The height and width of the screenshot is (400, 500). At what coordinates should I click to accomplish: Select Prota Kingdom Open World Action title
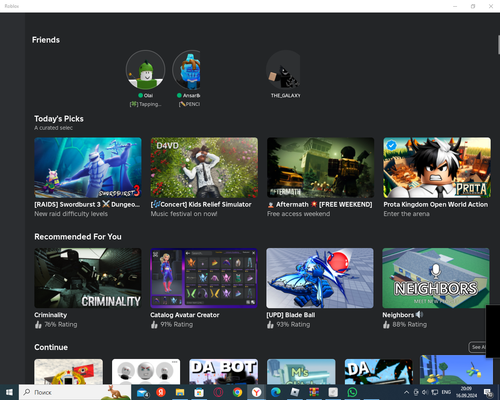[435, 204]
